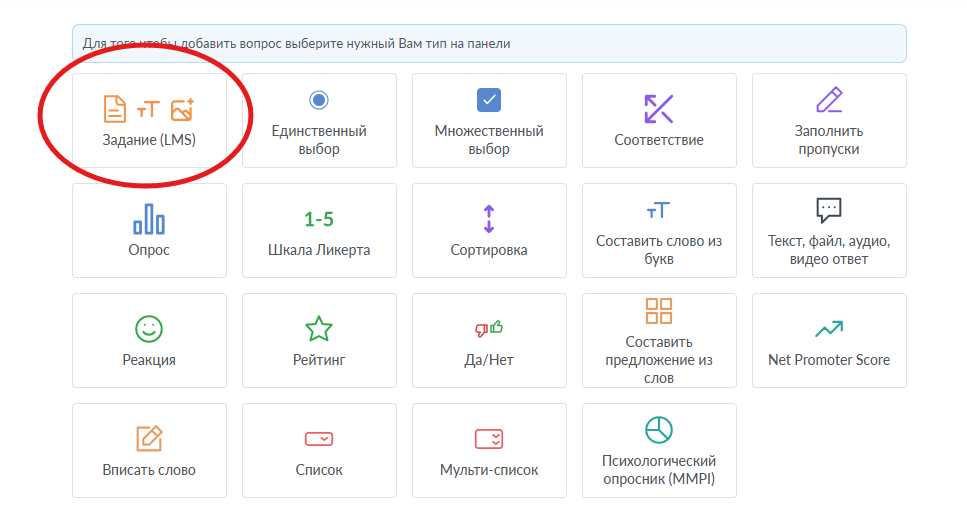Click the Вписать слово label
This screenshot has width=967, height=512.
149,470
